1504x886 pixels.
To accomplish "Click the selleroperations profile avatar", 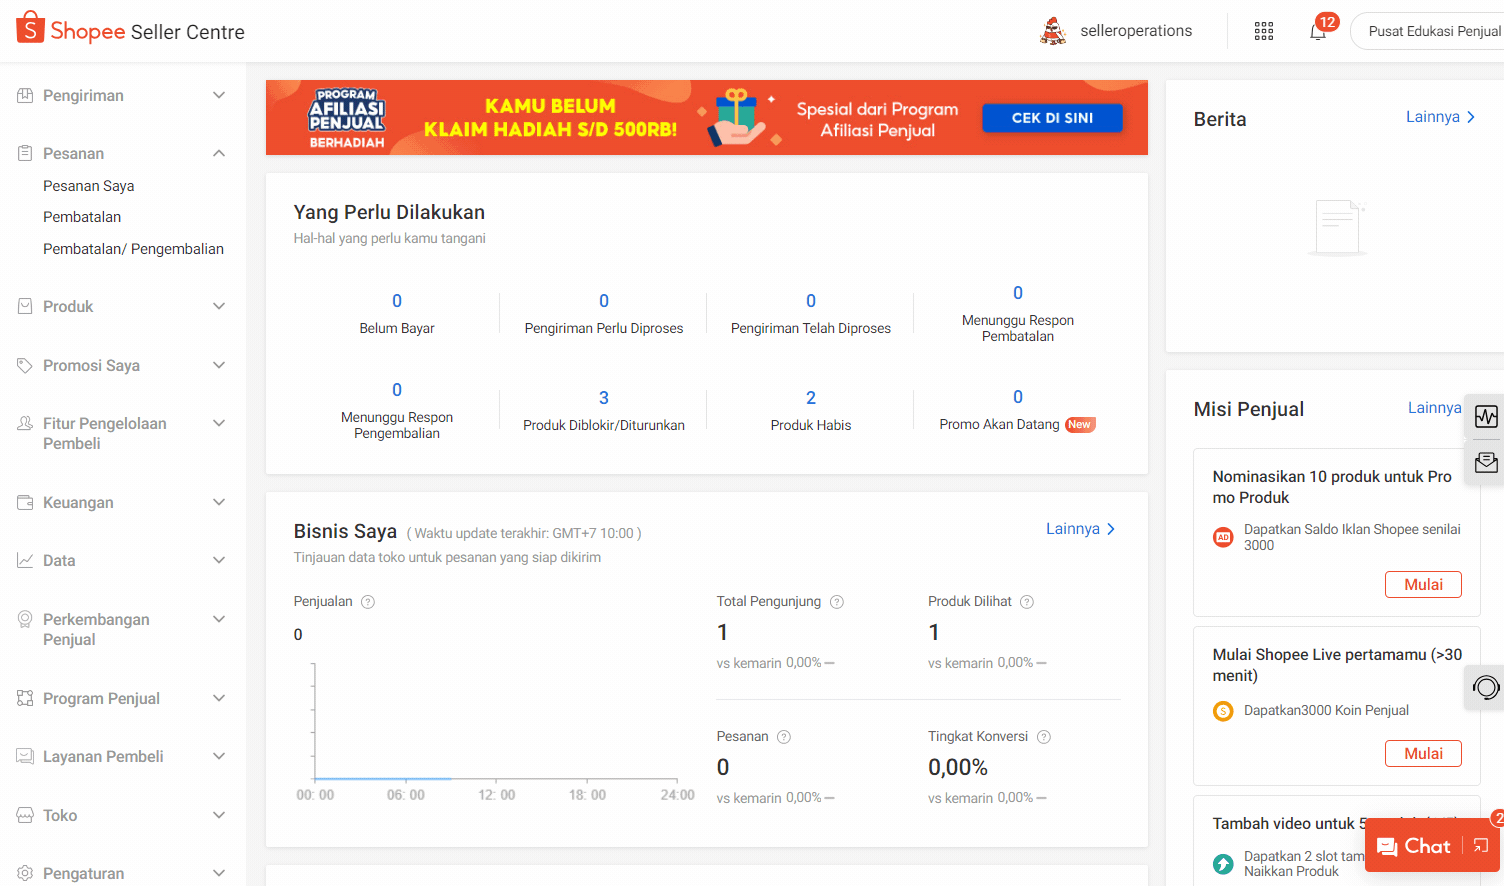I will pyautogui.click(x=1053, y=31).
